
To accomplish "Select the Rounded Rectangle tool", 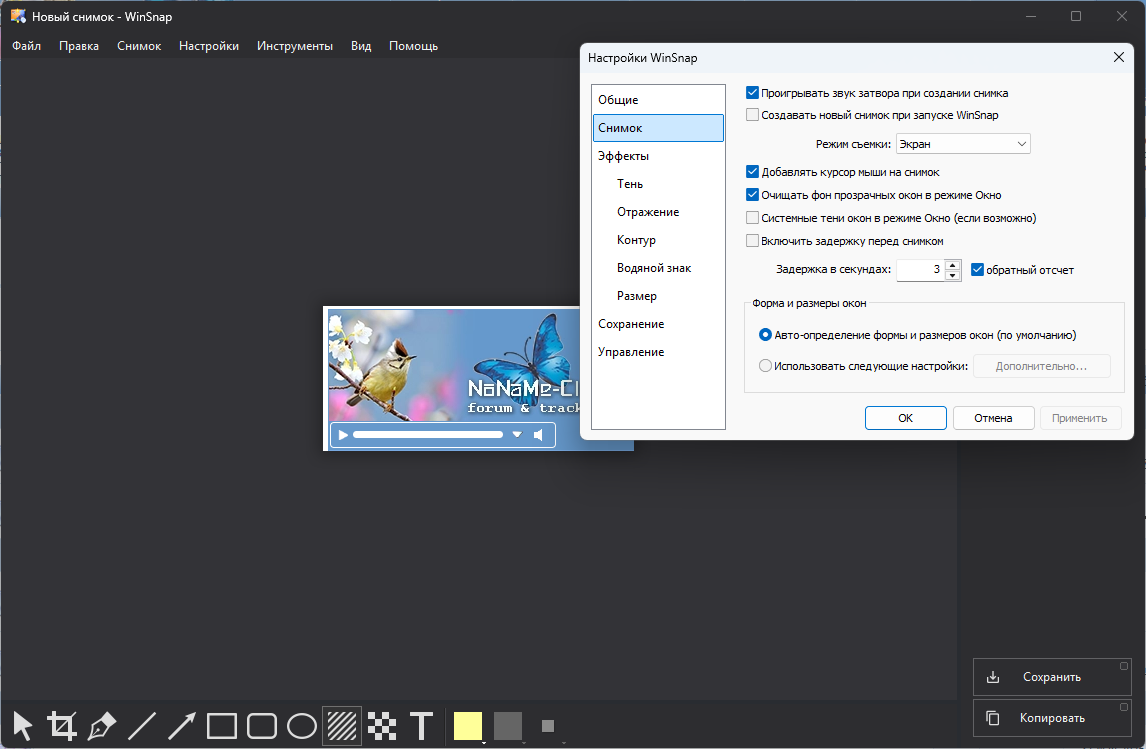I will tap(262, 725).
